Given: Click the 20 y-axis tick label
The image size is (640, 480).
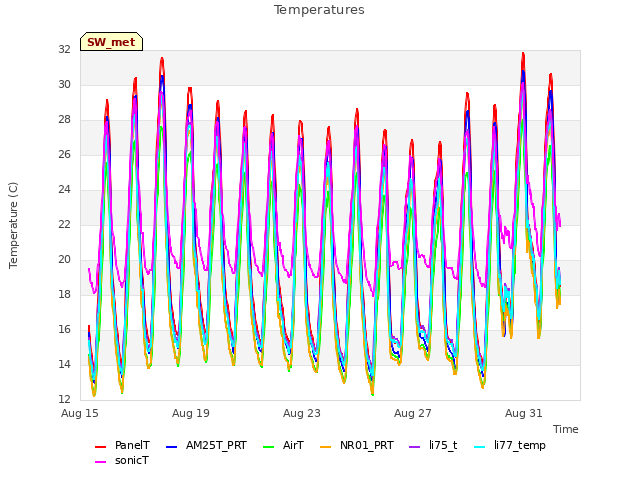Looking at the screenshot, I should (x=64, y=260).
